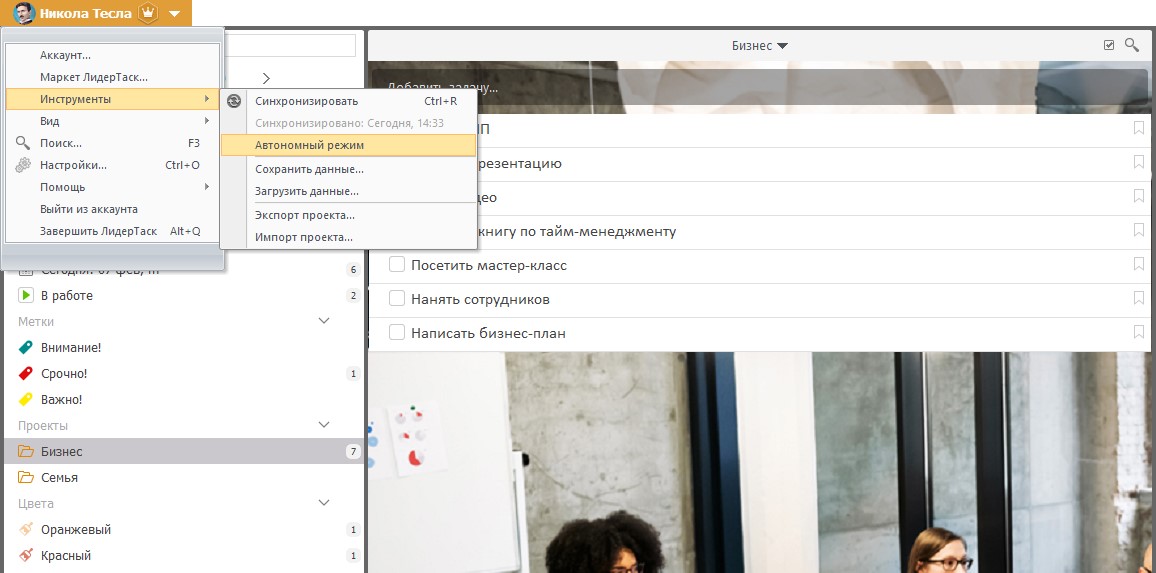Select the Срочно! tag
The width and height of the screenshot is (1156, 573).
[183, 374]
